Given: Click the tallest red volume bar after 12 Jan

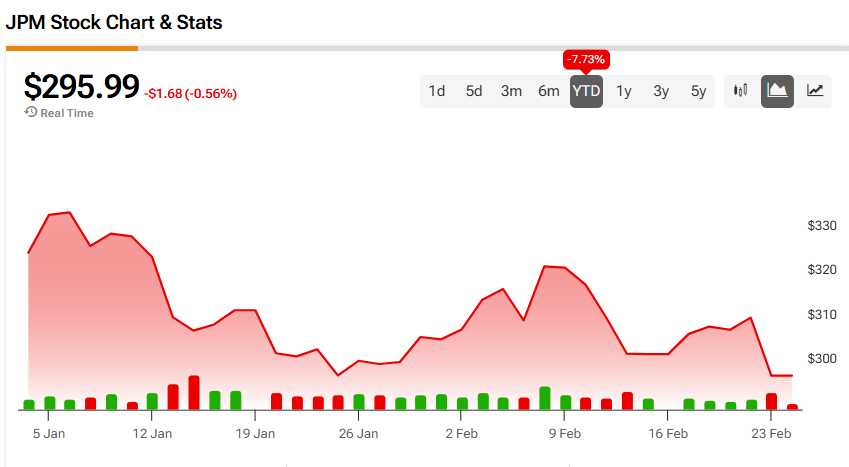Looking at the screenshot, I should click(x=194, y=392).
